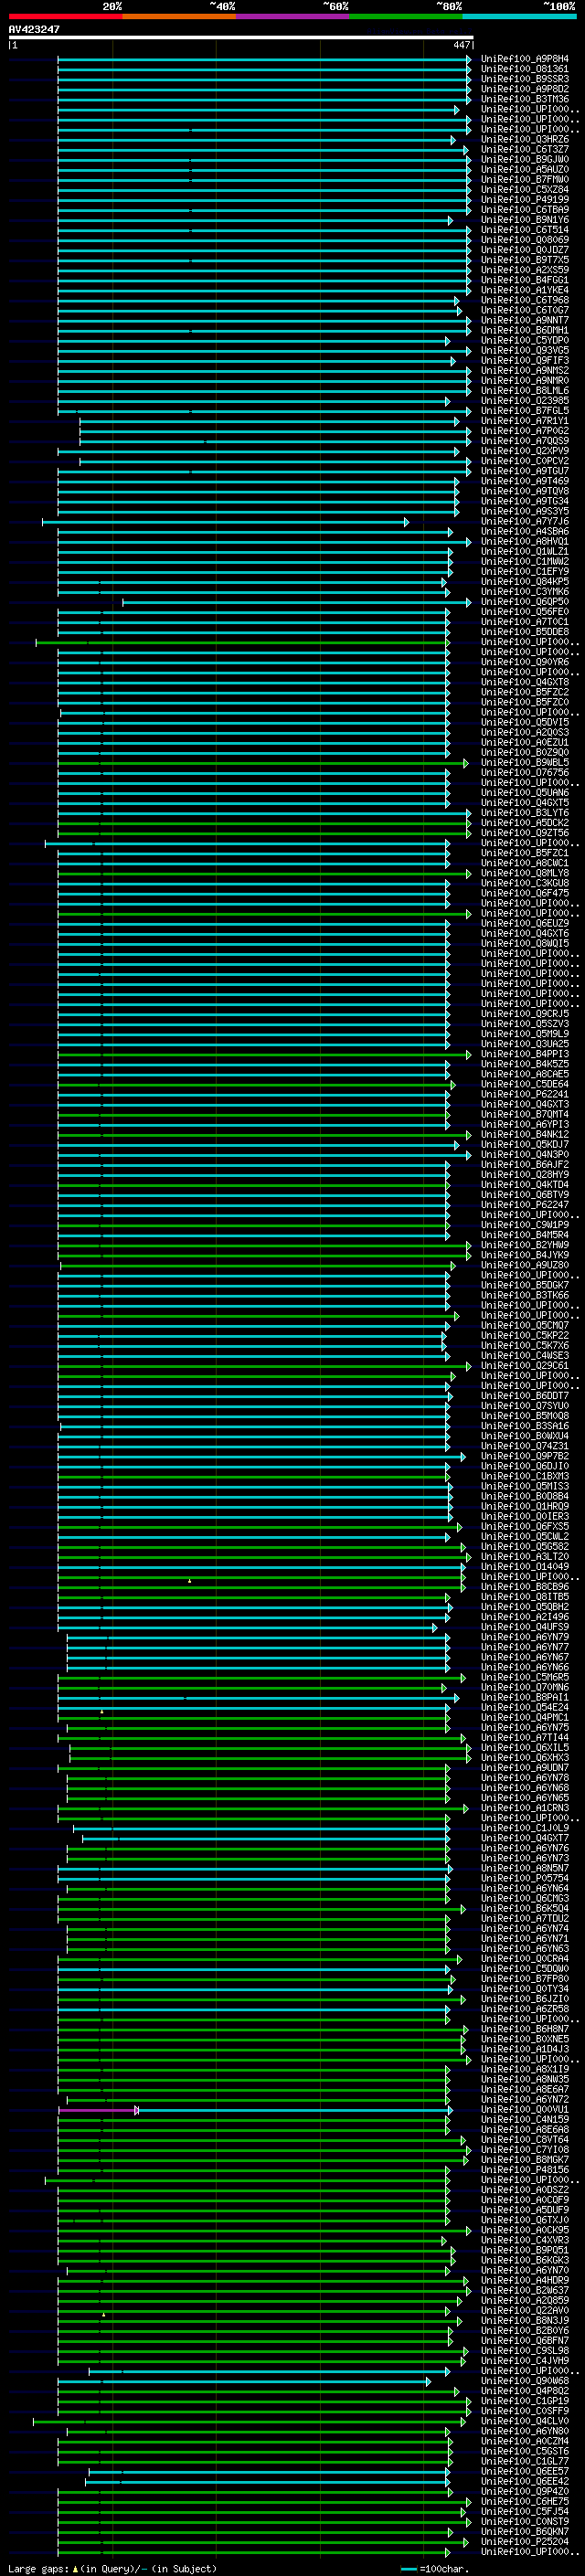The width and height of the screenshot is (585, 2576).
Task: Select hit label UniRef100_O14049
Action: click(x=525, y=1567)
